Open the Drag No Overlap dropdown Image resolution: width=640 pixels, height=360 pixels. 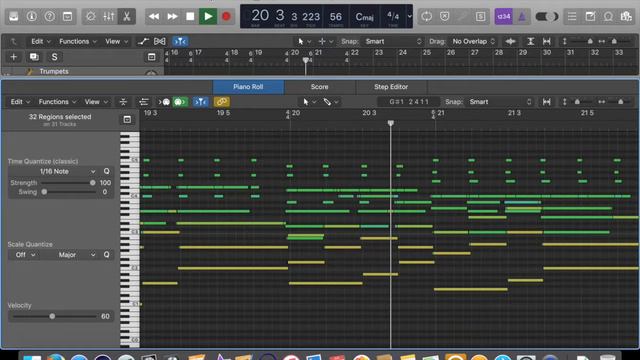point(473,41)
